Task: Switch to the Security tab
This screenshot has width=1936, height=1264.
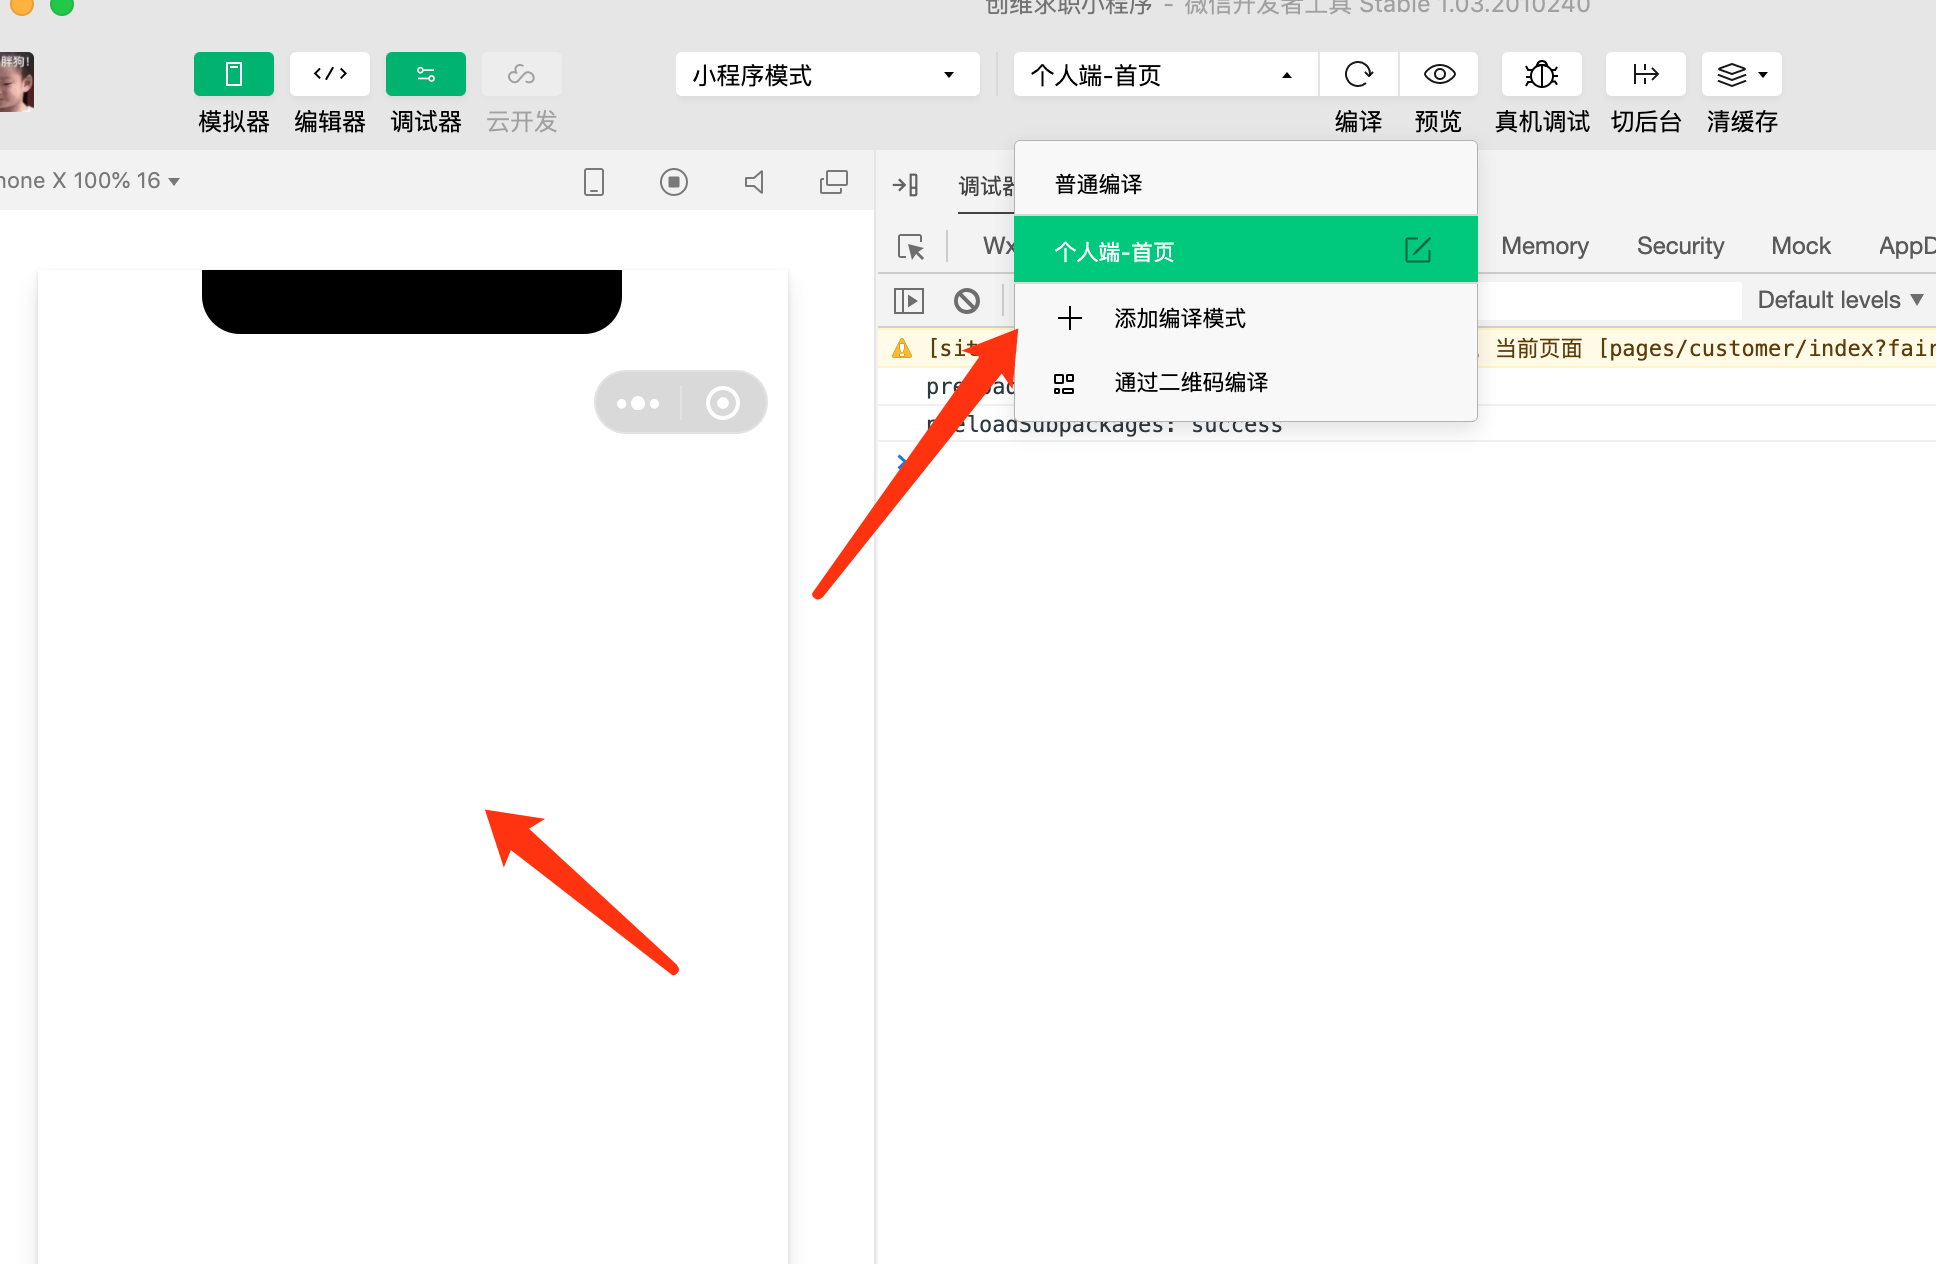Action: 1680,246
